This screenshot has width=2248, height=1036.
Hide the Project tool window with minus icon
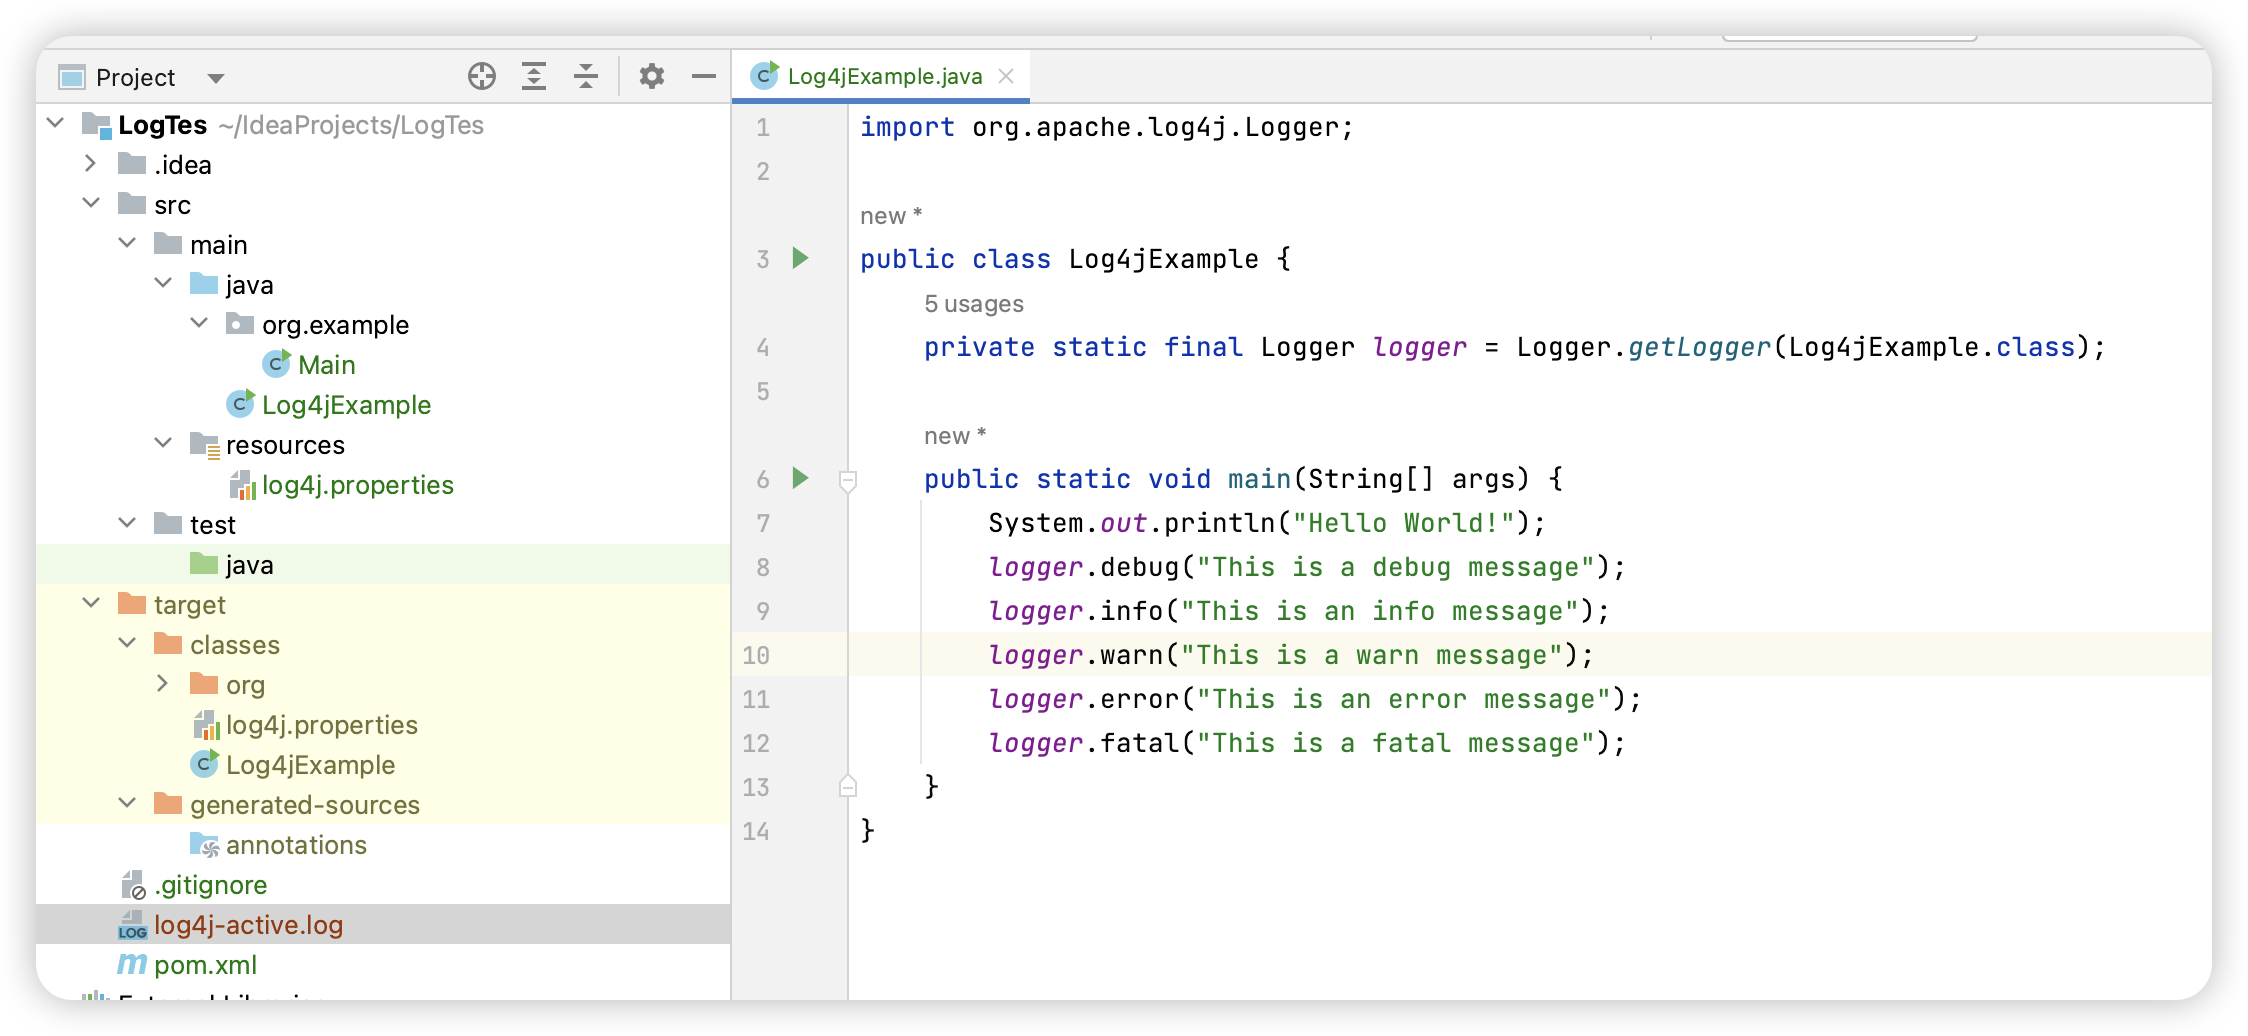coord(703,76)
